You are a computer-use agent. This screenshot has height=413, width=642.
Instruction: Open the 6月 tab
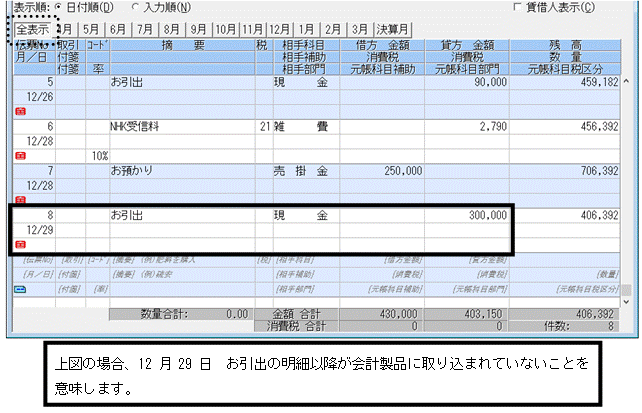(118, 29)
